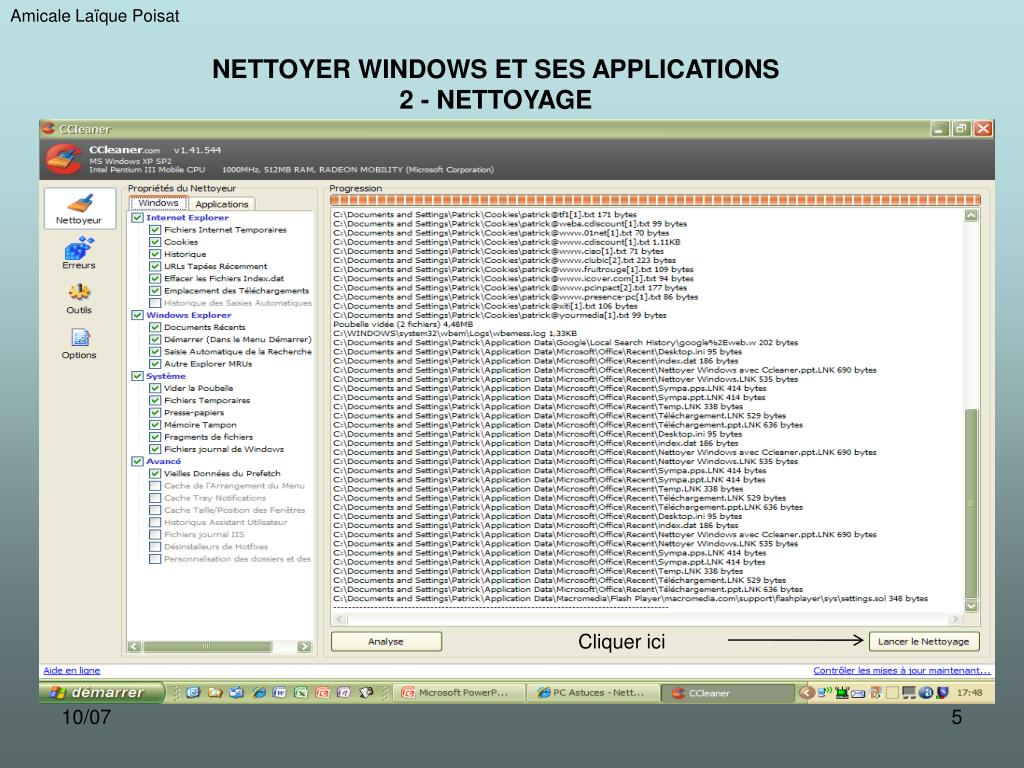Enable Cache de l'Arrangement du Menu
This screenshot has height=768, width=1024.
tap(155, 486)
